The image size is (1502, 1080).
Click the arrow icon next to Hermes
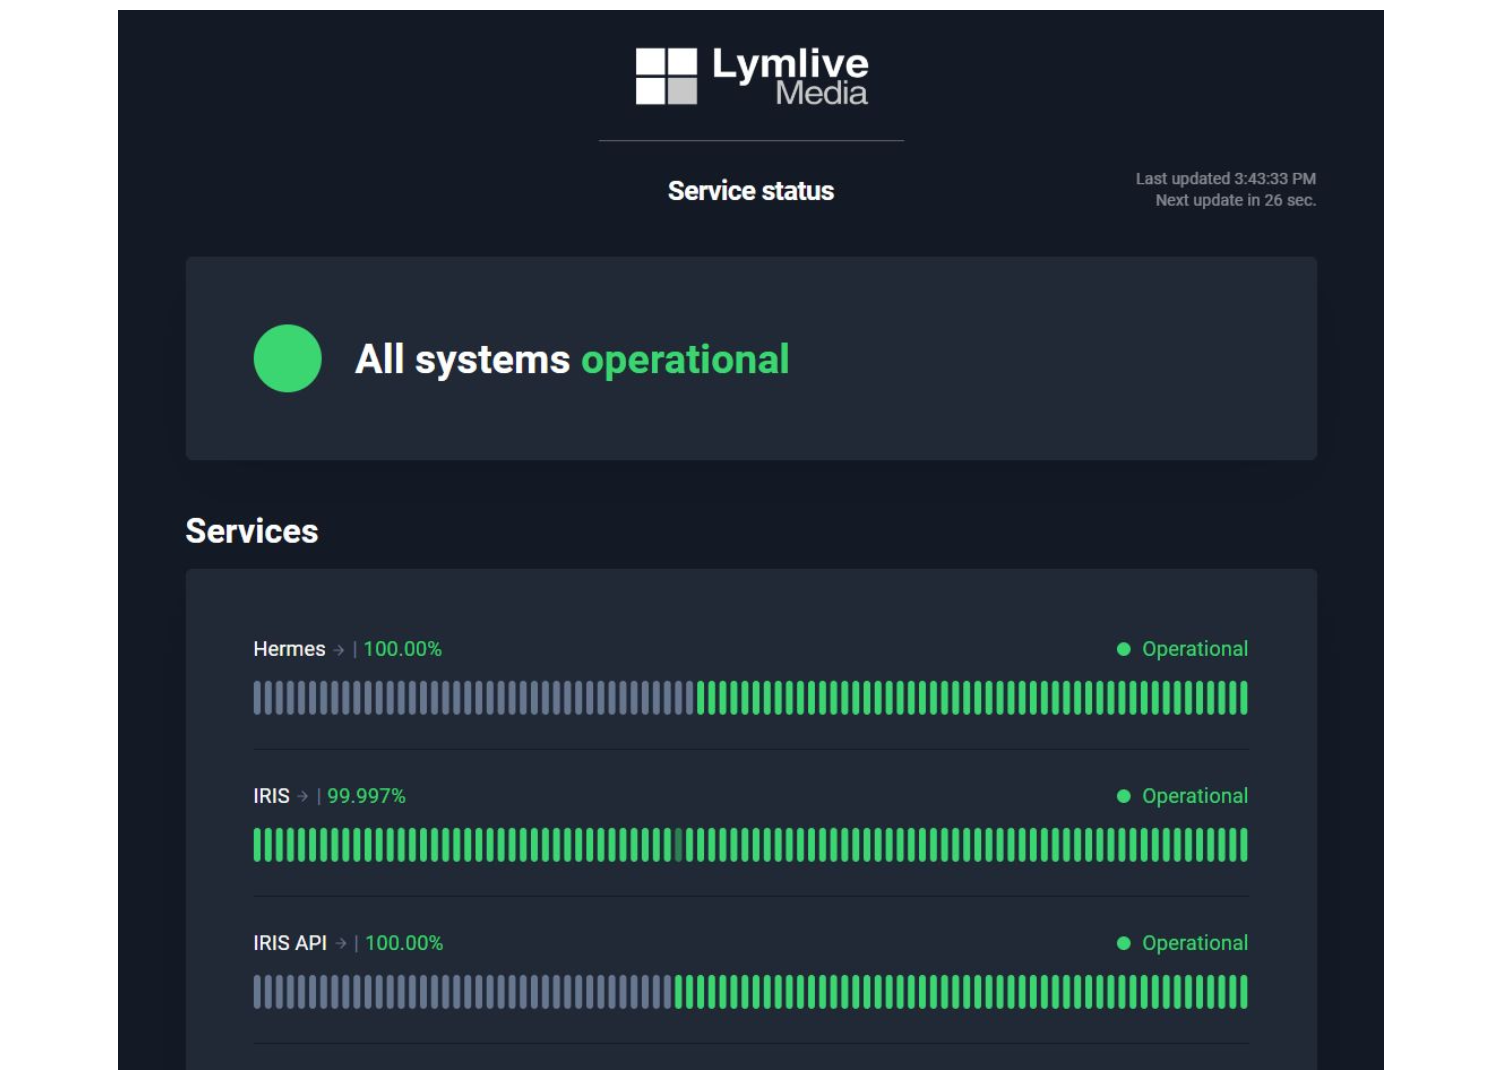coord(339,650)
